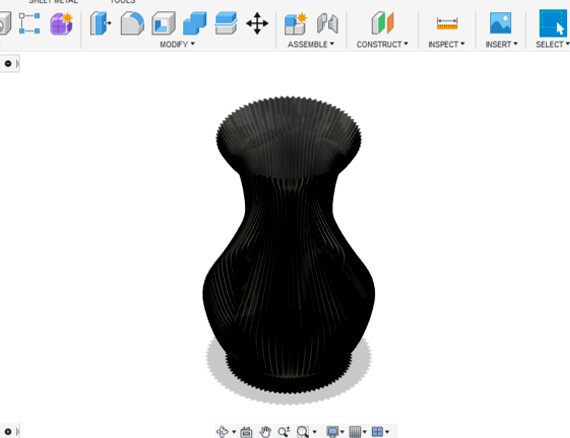The width and height of the screenshot is (570, 438).
Task: Expand the Orbit type dropdown arrow
Action: coord(234,432)
